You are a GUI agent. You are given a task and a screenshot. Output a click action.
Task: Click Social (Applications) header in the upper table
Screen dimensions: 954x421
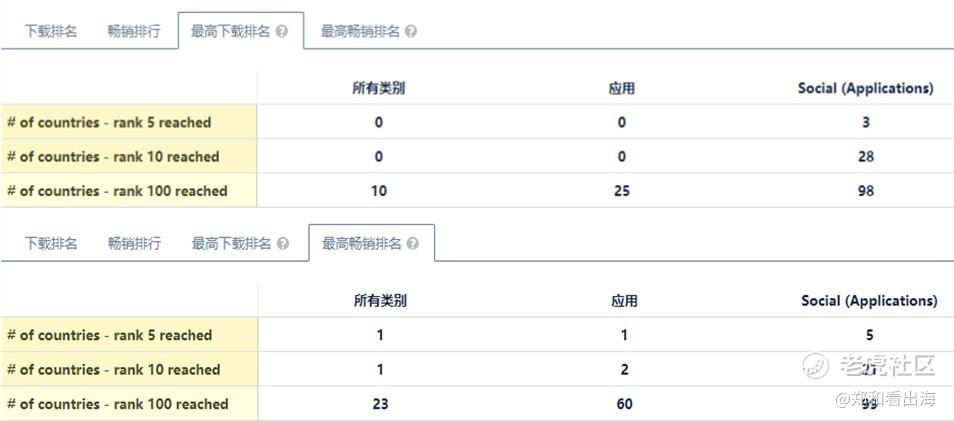pos(865,88)
